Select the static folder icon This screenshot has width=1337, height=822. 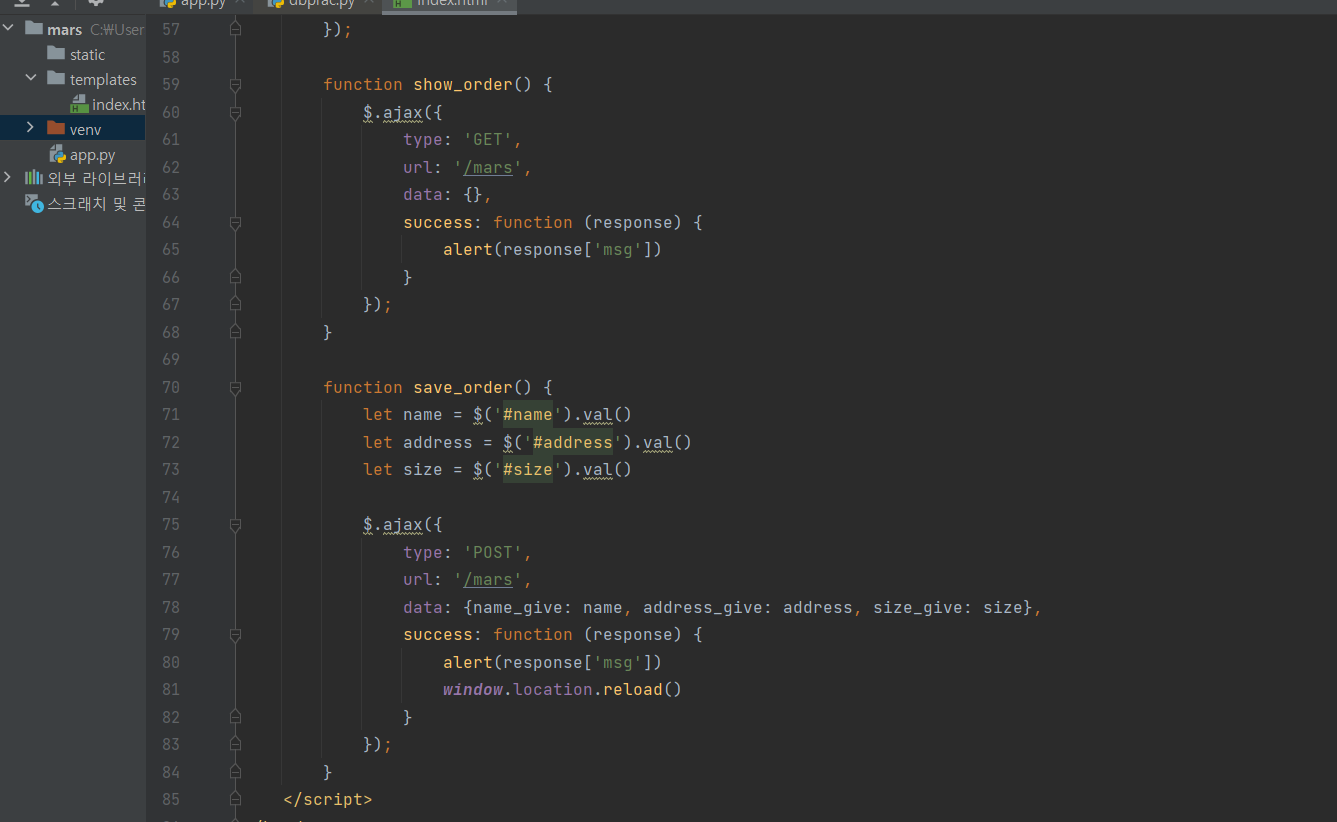[56, 54]
